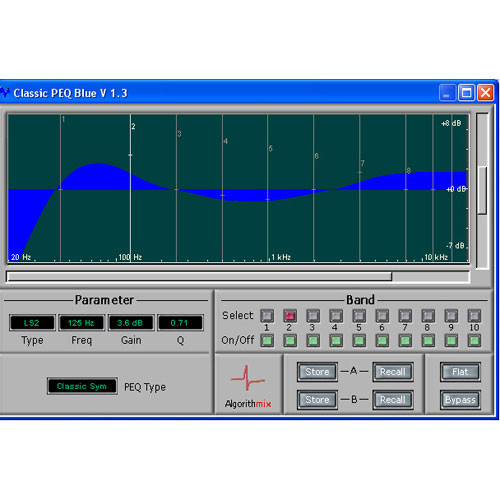The height and width of the screenshot is (500, 500).
Task: Toggle band 9 On/Off green switch
Action: point(451,341)
